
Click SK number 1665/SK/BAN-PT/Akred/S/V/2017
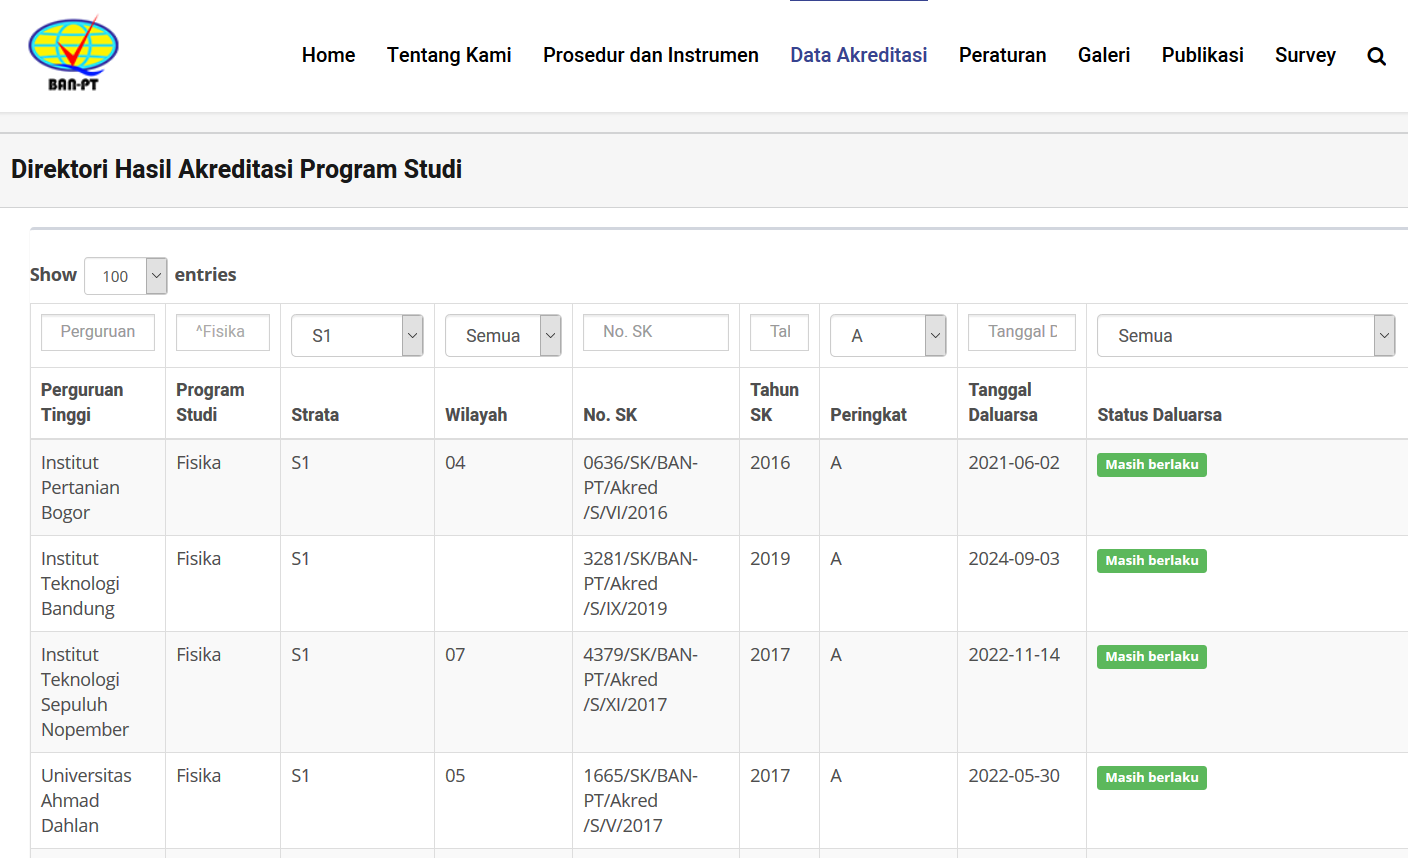[x=640, y=801]
